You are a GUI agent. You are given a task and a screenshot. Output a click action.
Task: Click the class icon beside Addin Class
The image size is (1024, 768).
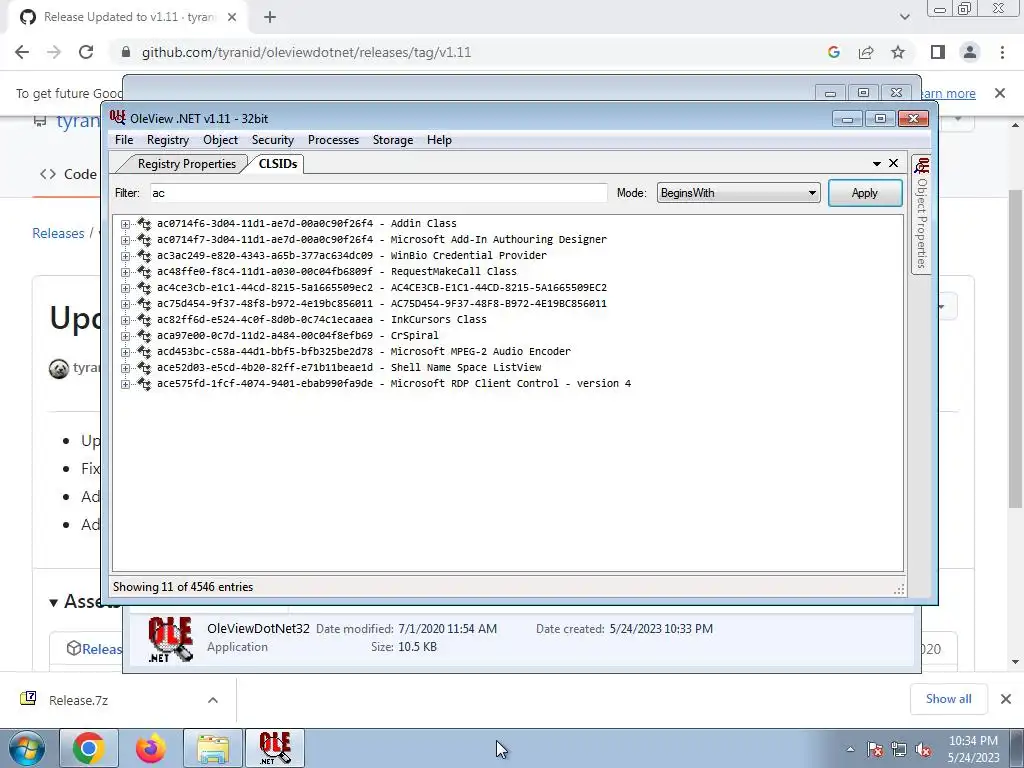click(x=144, y=223)
